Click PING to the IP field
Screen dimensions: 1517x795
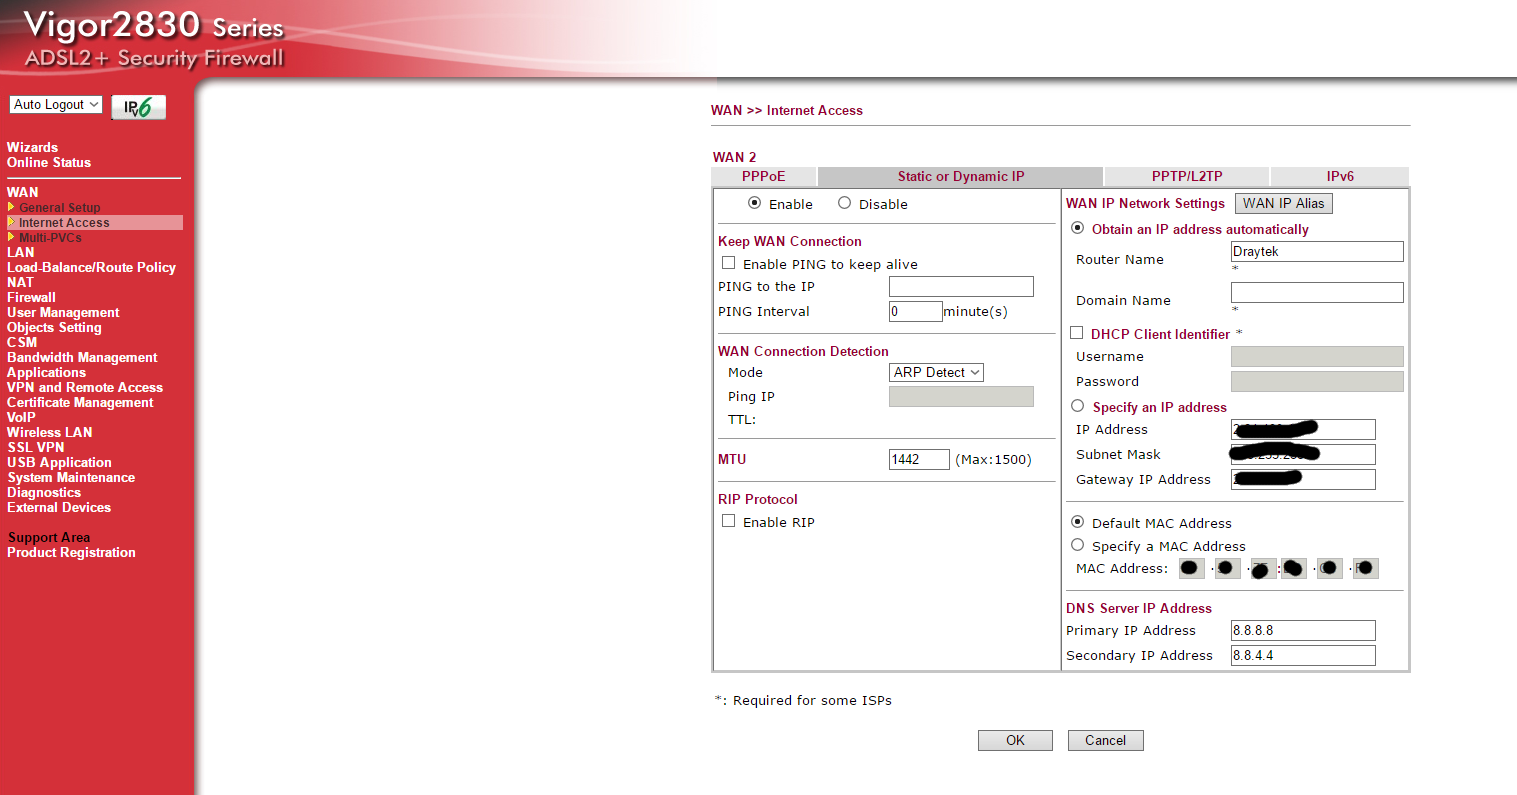point(961,287)
